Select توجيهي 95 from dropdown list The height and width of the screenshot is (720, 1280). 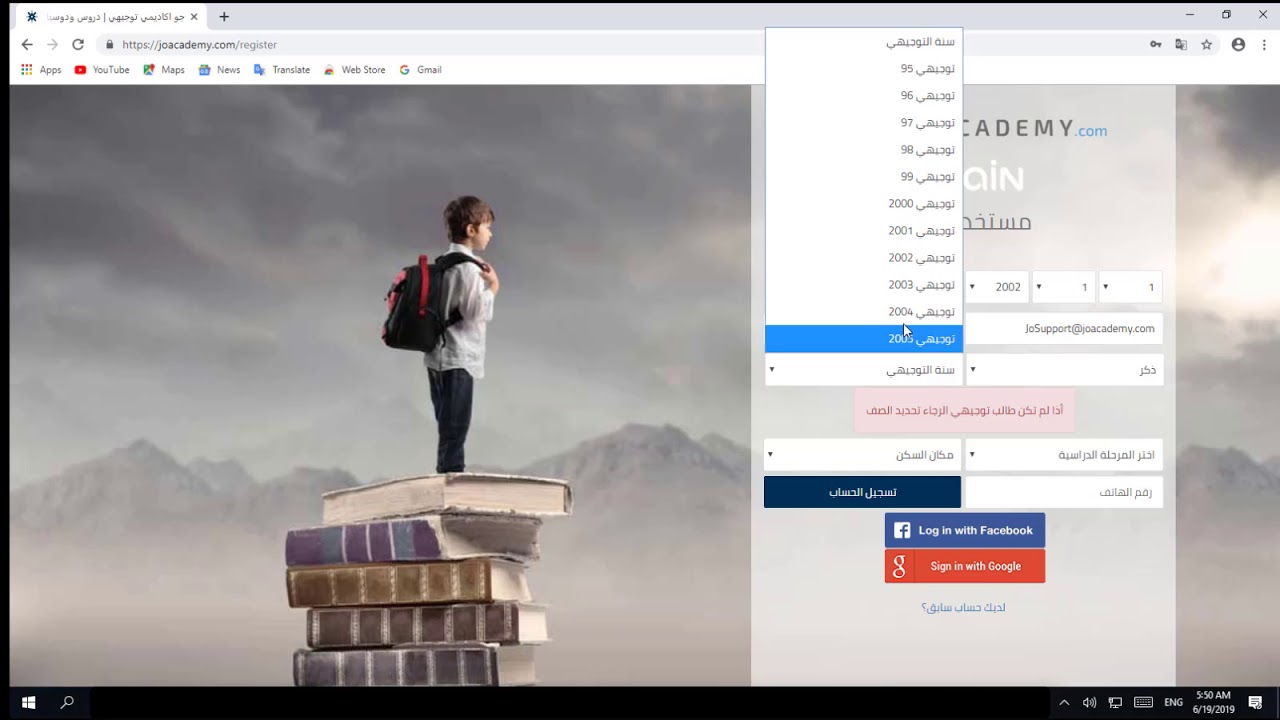864,69
